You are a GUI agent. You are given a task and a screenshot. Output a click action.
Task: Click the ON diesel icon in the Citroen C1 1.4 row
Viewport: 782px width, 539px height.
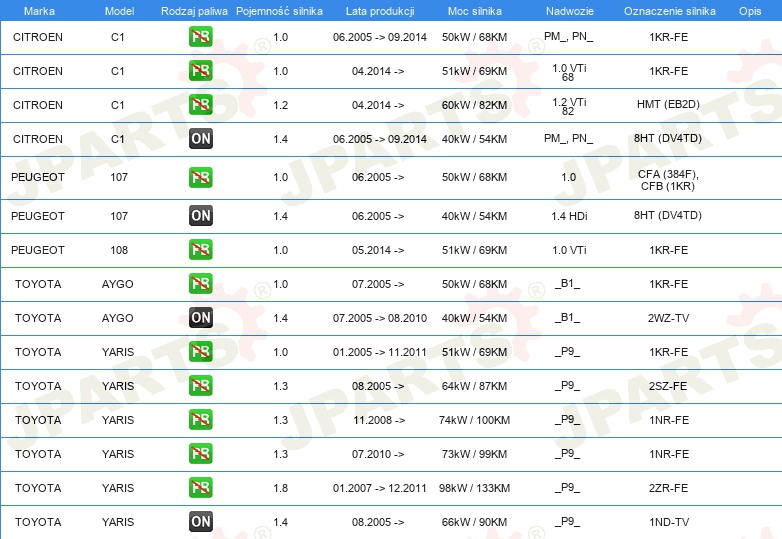click(200, 139)
